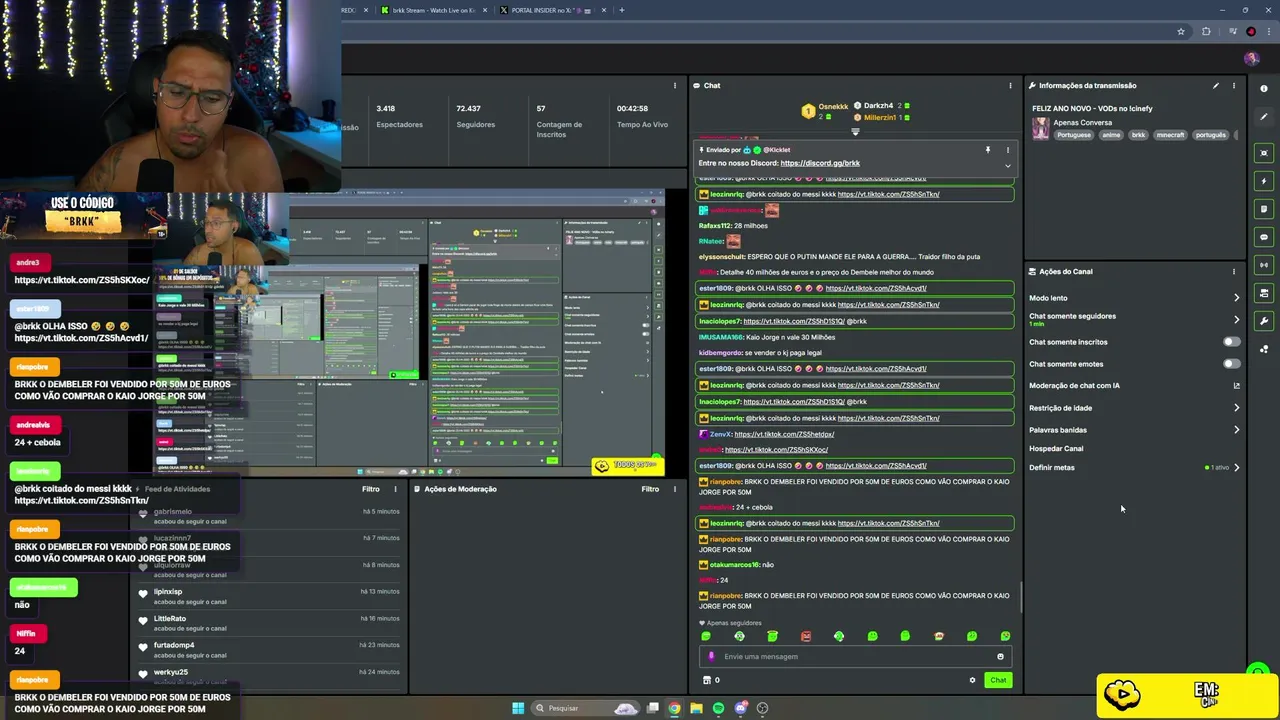Click furtadomp4 in activity feed

click(174, 645)
